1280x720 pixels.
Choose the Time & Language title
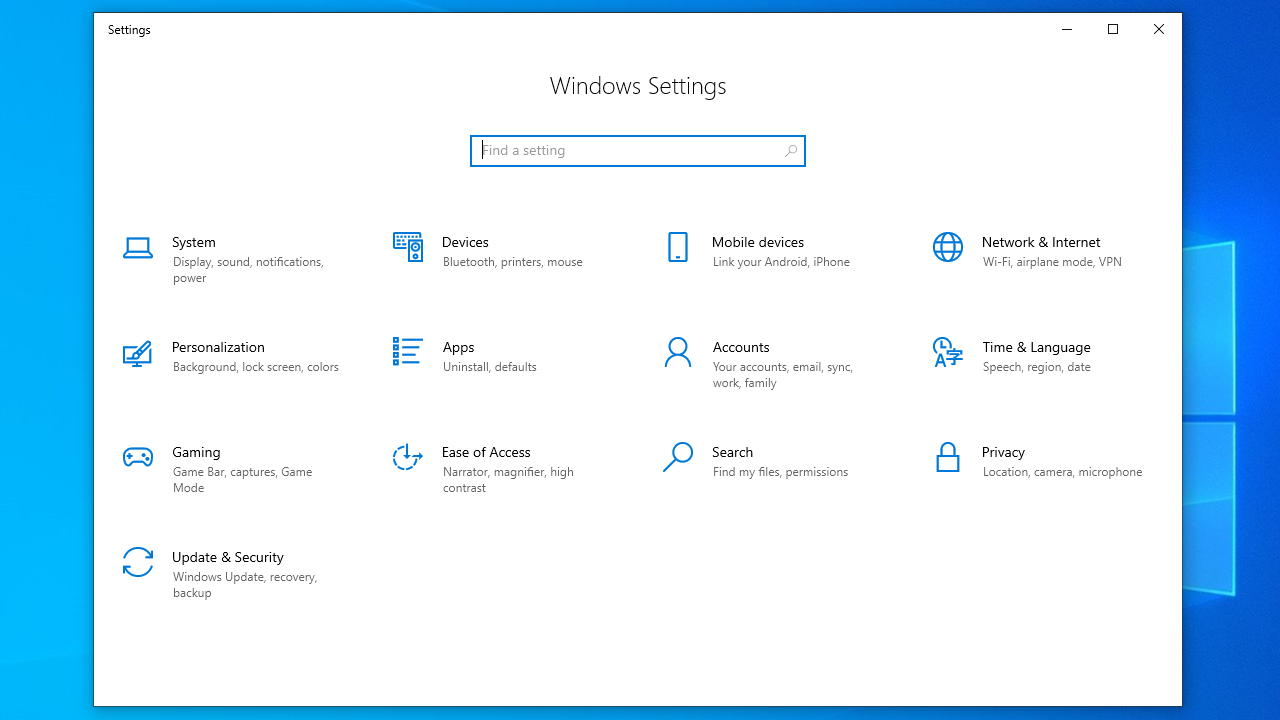1036,347
